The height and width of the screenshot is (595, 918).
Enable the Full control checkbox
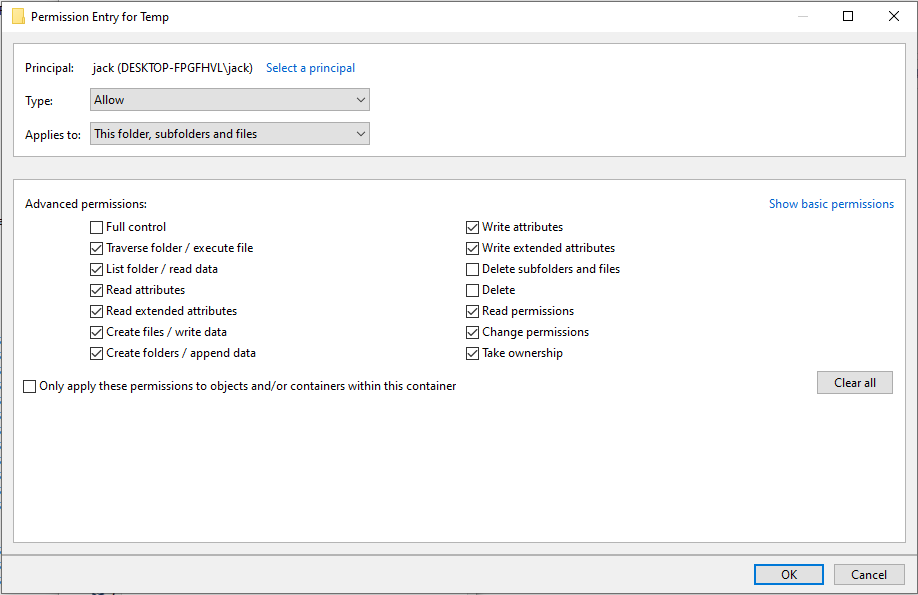point(97,227)
